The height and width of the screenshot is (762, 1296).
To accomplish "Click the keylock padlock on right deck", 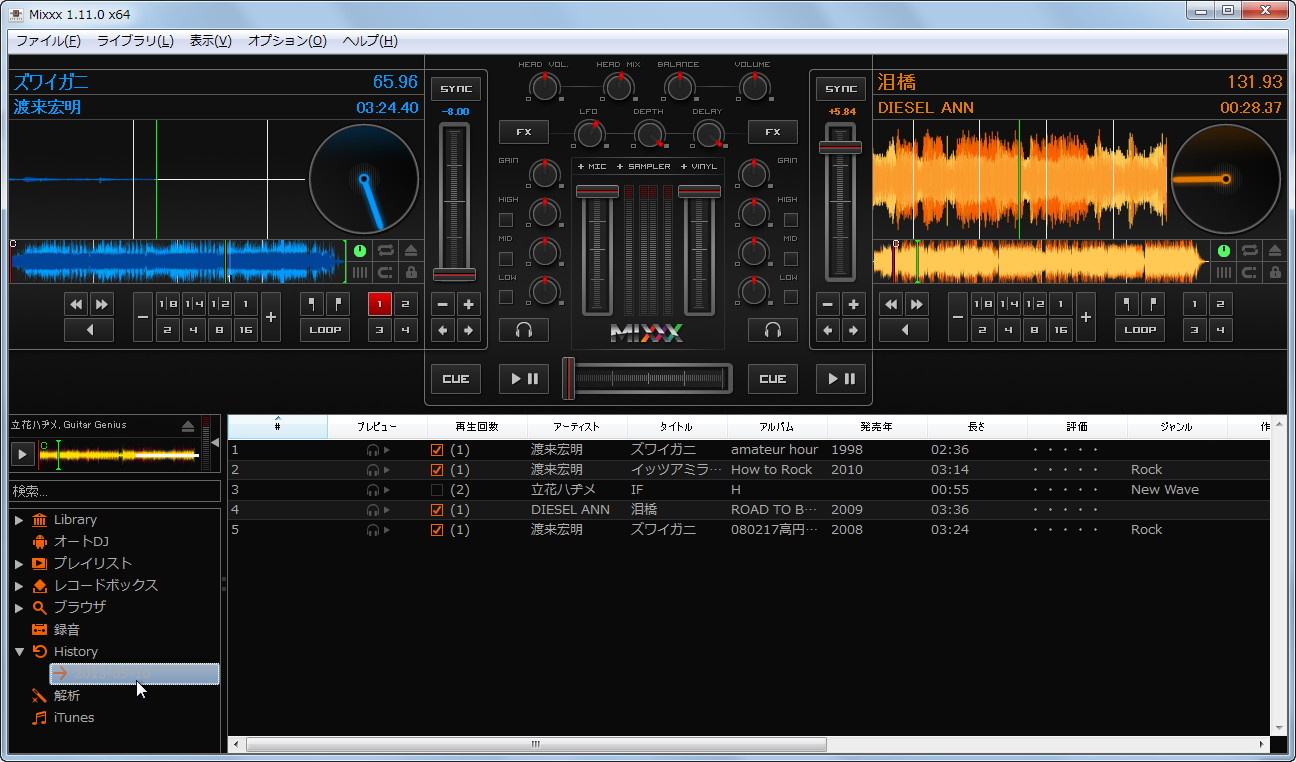I will [1274, 272].
